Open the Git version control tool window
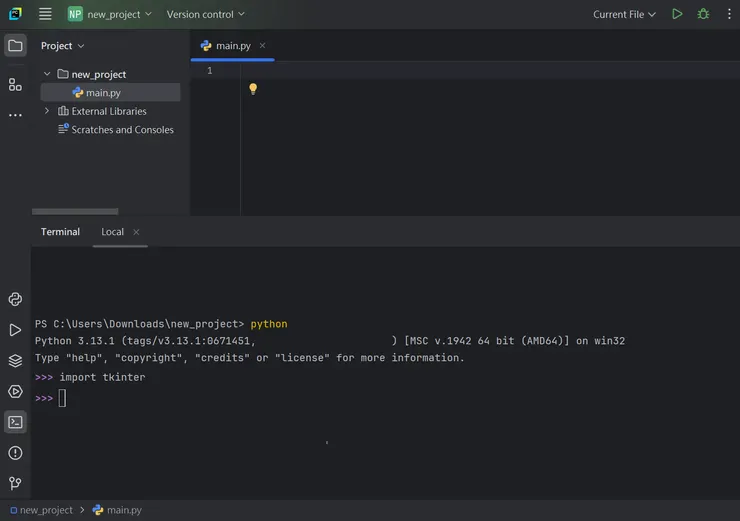The image size is (740, 521). [15, 484]
